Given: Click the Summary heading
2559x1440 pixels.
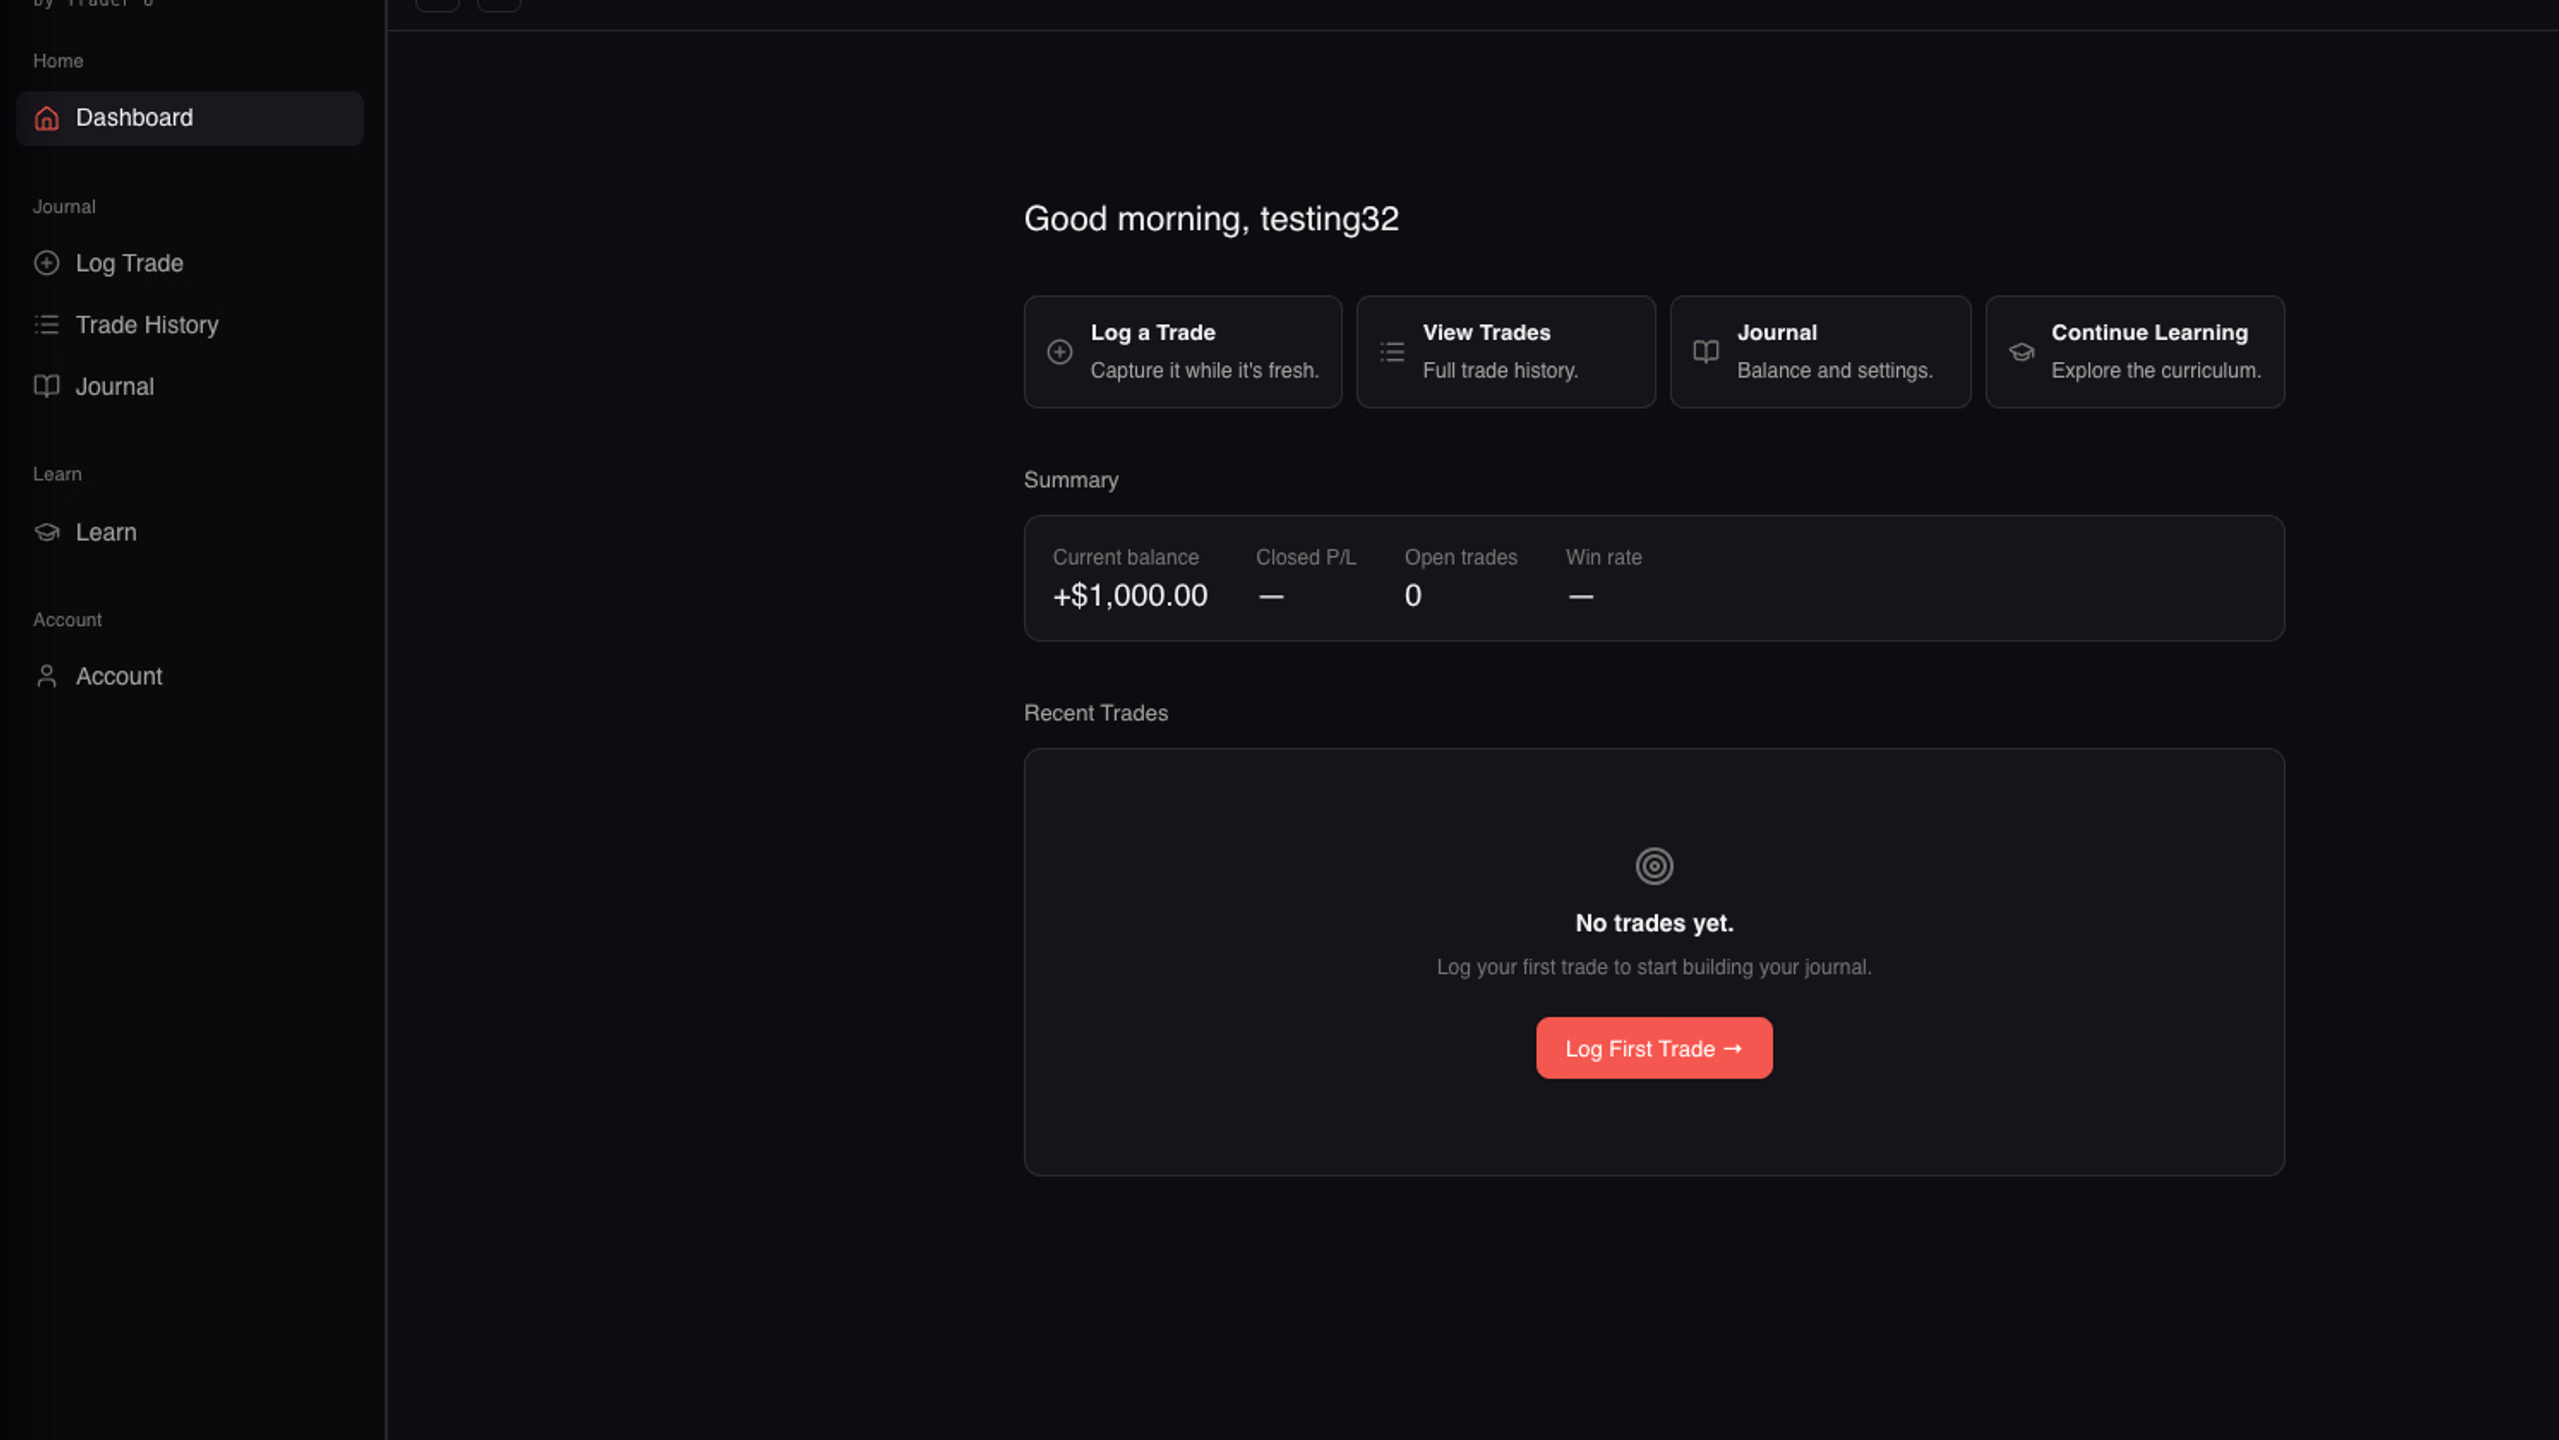Looking at the screenshot, I should [1071, 480].
